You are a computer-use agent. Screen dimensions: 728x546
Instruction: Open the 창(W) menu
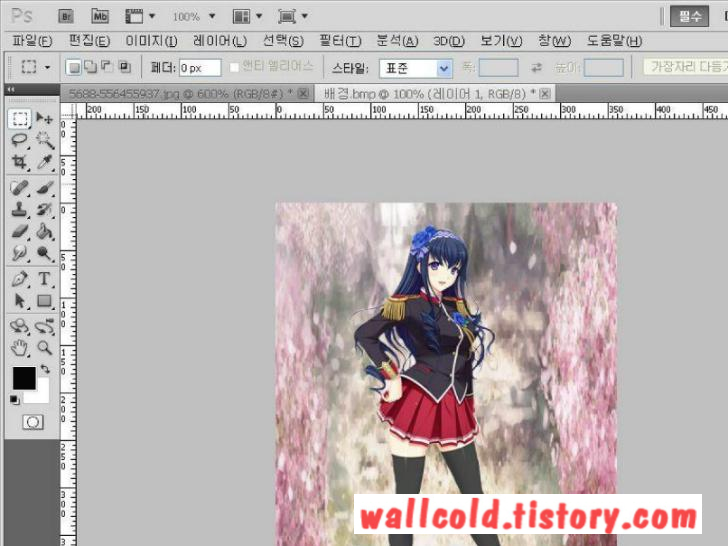pos(554,41)
